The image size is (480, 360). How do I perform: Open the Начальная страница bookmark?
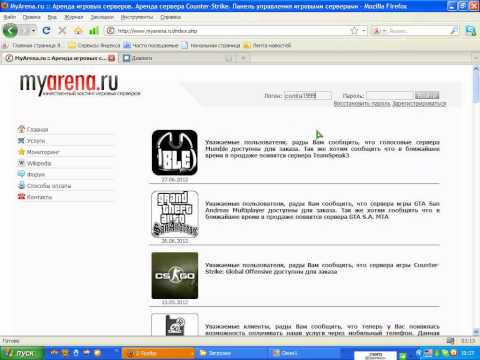pyautogui.click(x=211, y=45)
